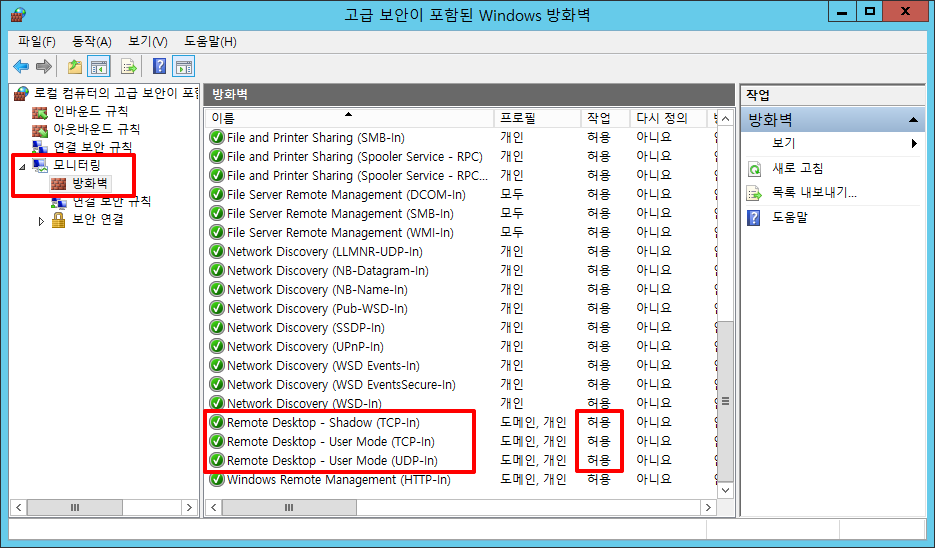The image size is (935, 548).
Task: Click the brick wall icon of 방화벽 tree node
Action: (58, 183)
